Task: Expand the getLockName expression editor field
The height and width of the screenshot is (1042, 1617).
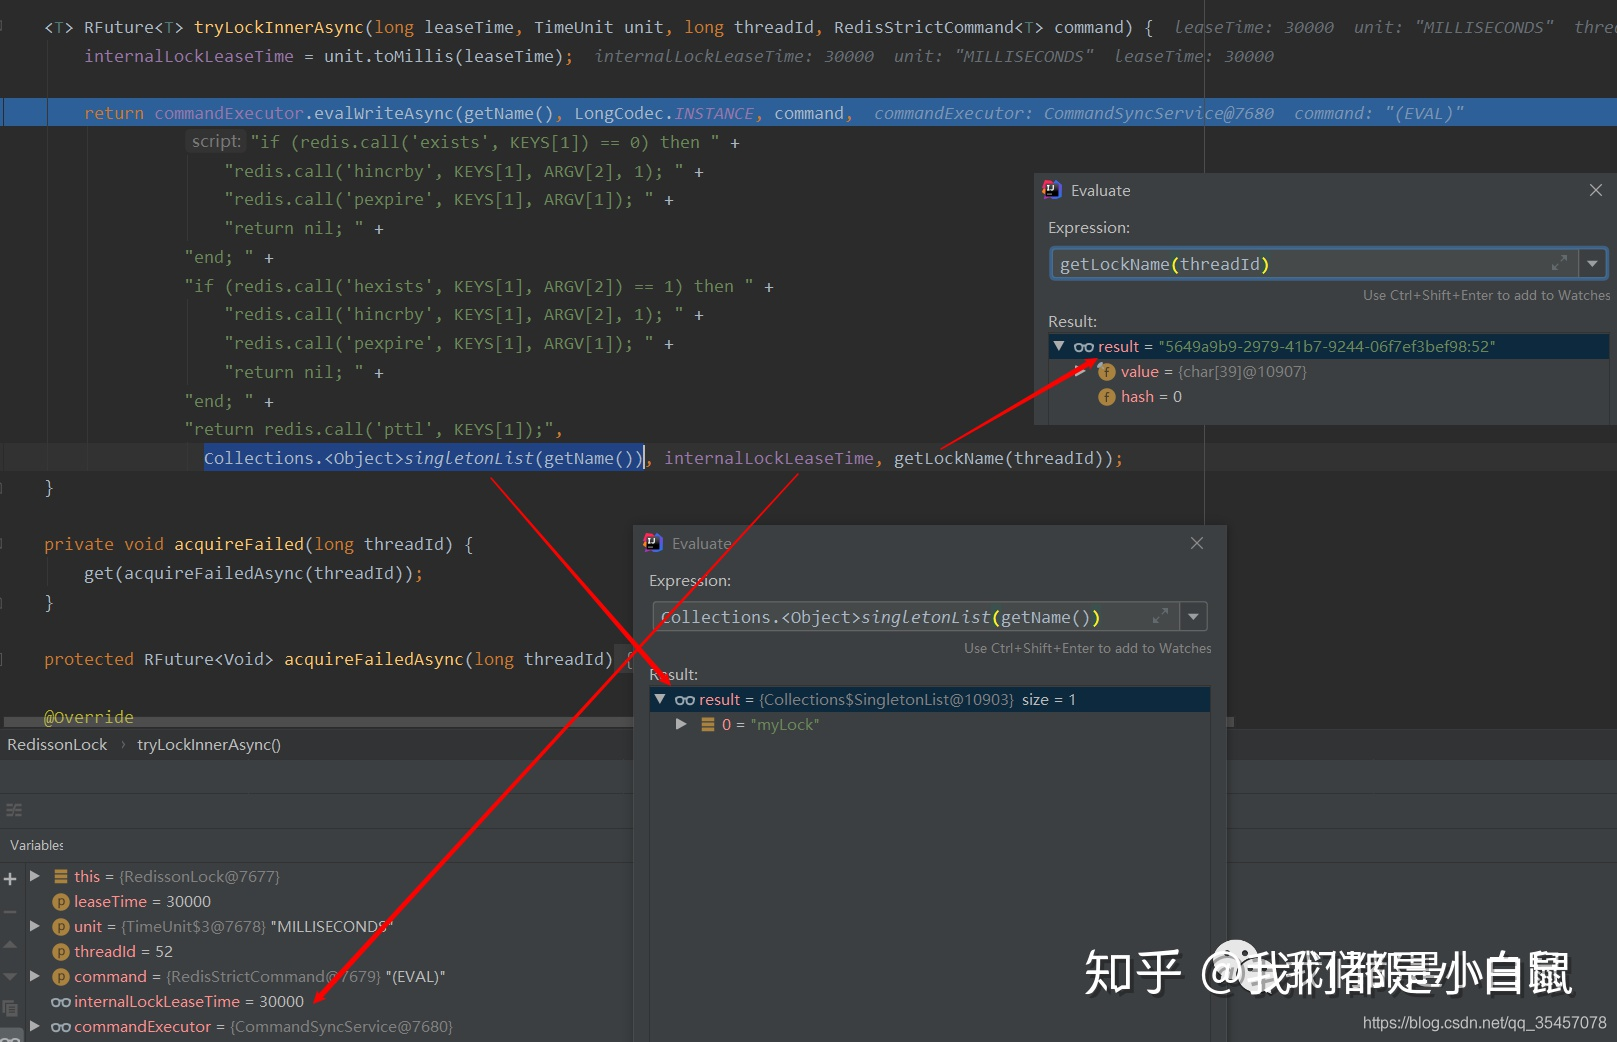Action: click(x=1558, y=263)
